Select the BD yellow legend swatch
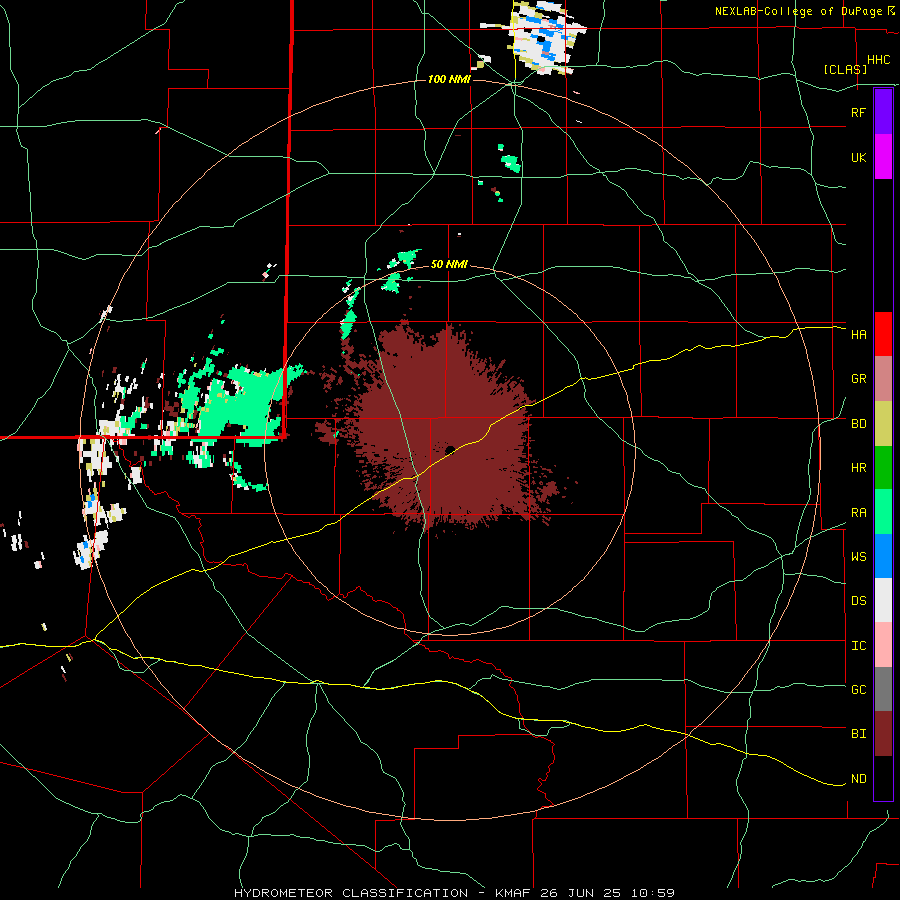The height and width of the screenshot is (900, 900). (x=883, y=424)
